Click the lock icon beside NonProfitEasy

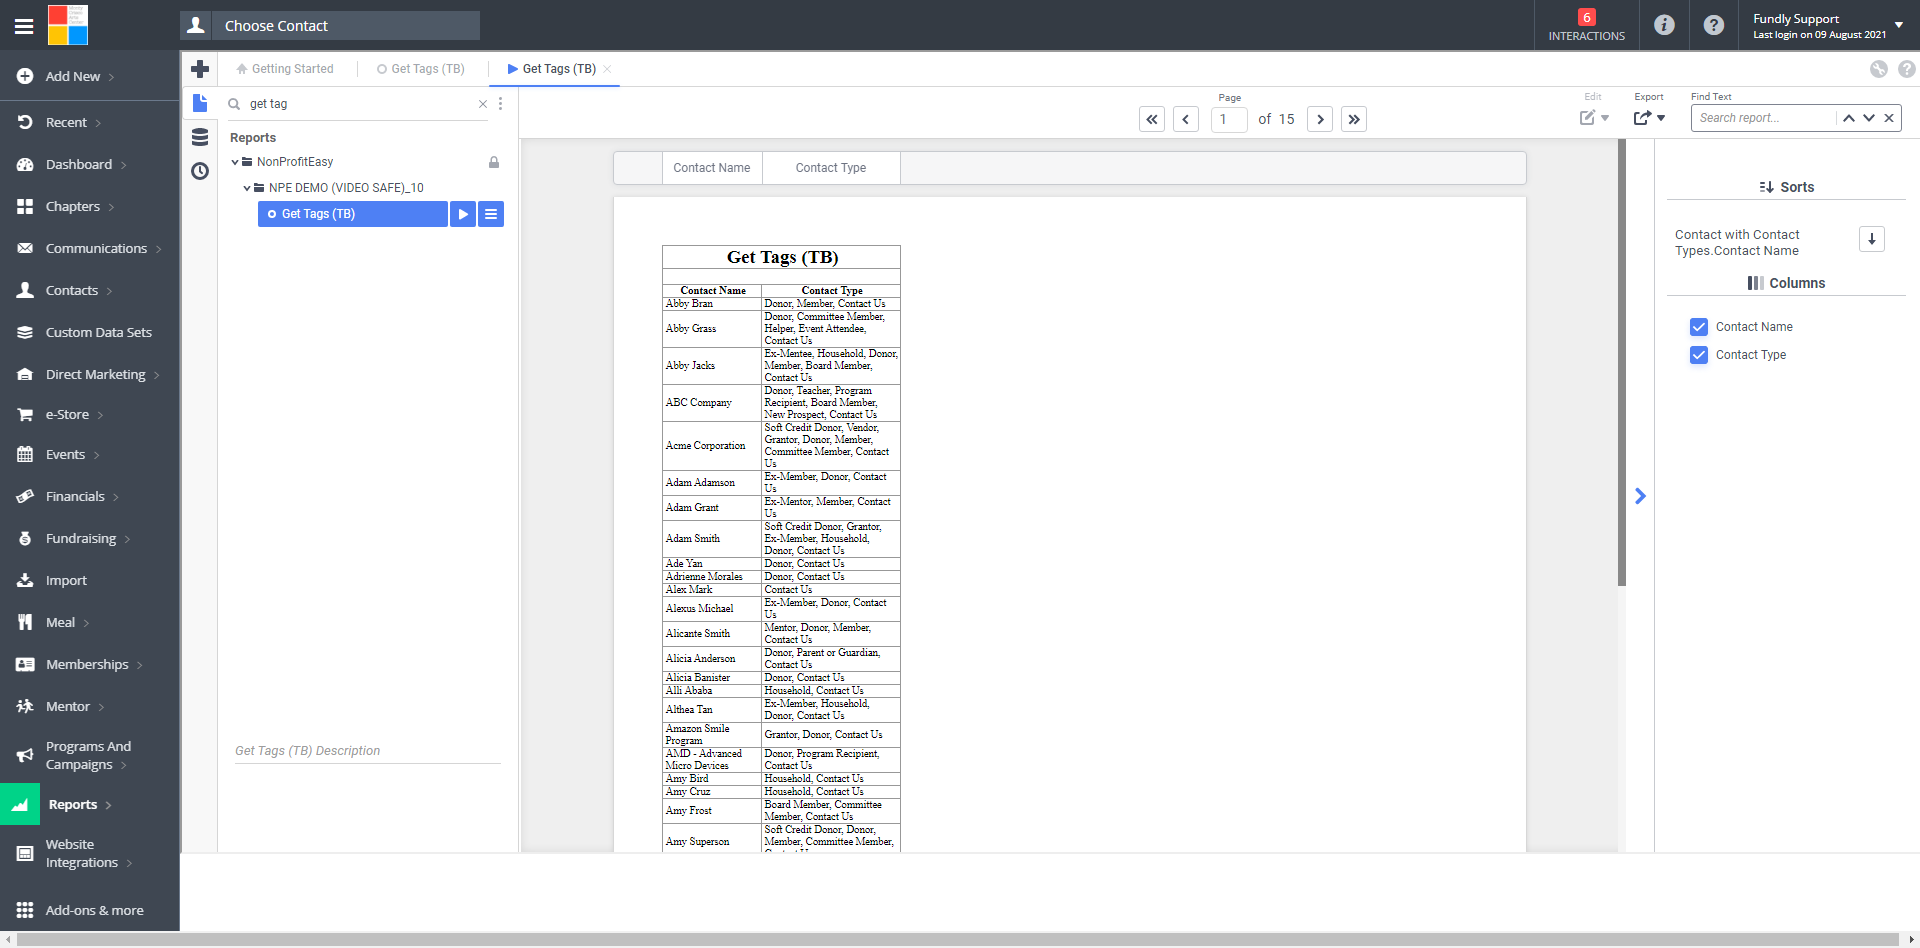(494, 162)
